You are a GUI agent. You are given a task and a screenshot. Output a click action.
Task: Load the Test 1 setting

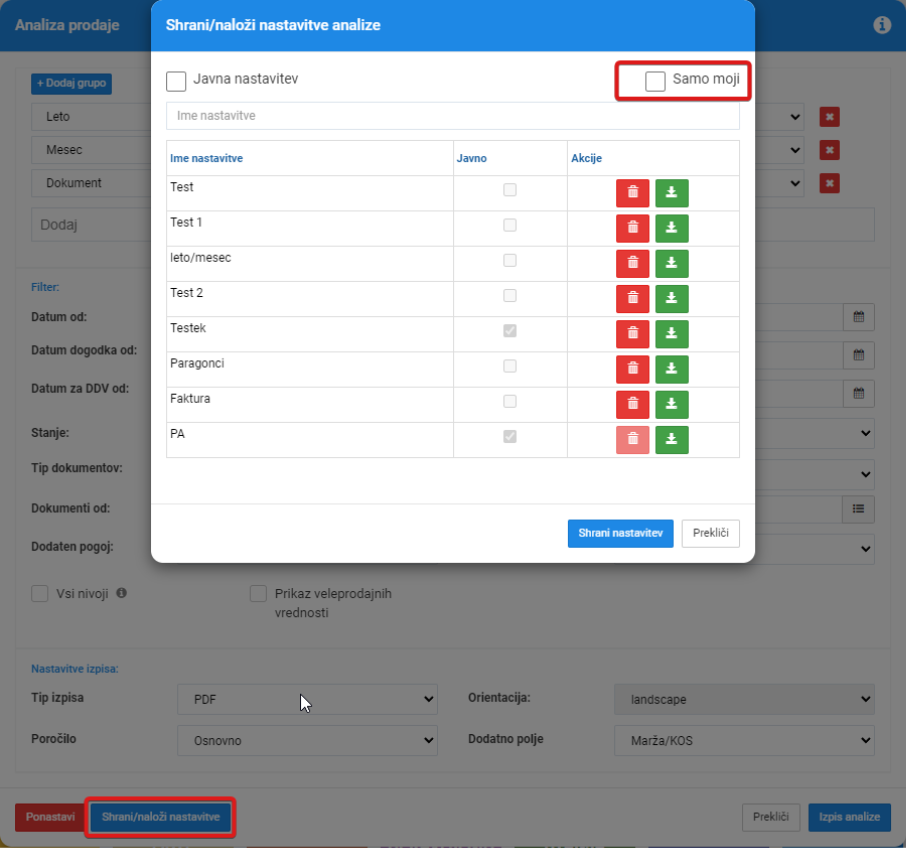[x=671, y=228]
